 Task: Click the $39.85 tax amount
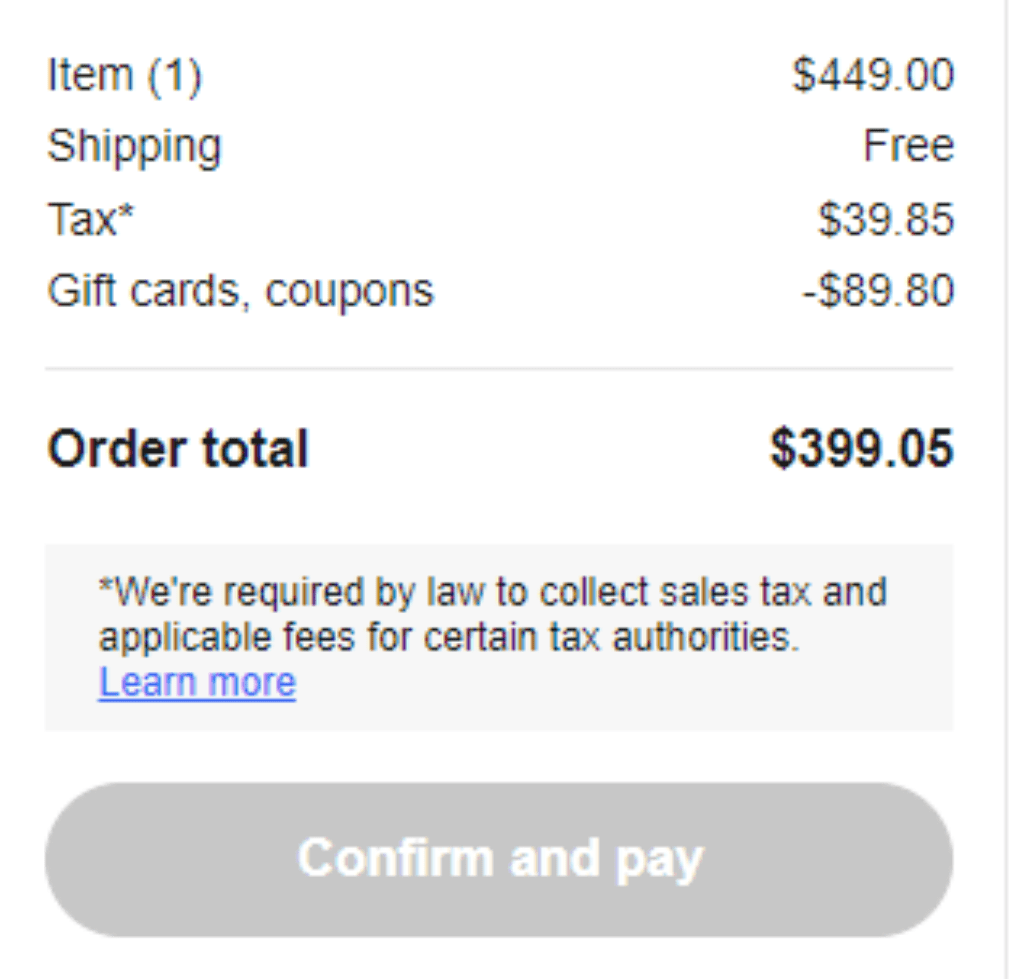point(886,219)
